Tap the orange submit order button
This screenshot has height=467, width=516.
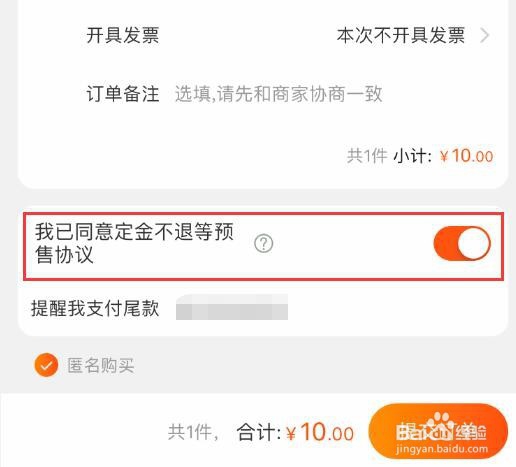pos(438,431)
